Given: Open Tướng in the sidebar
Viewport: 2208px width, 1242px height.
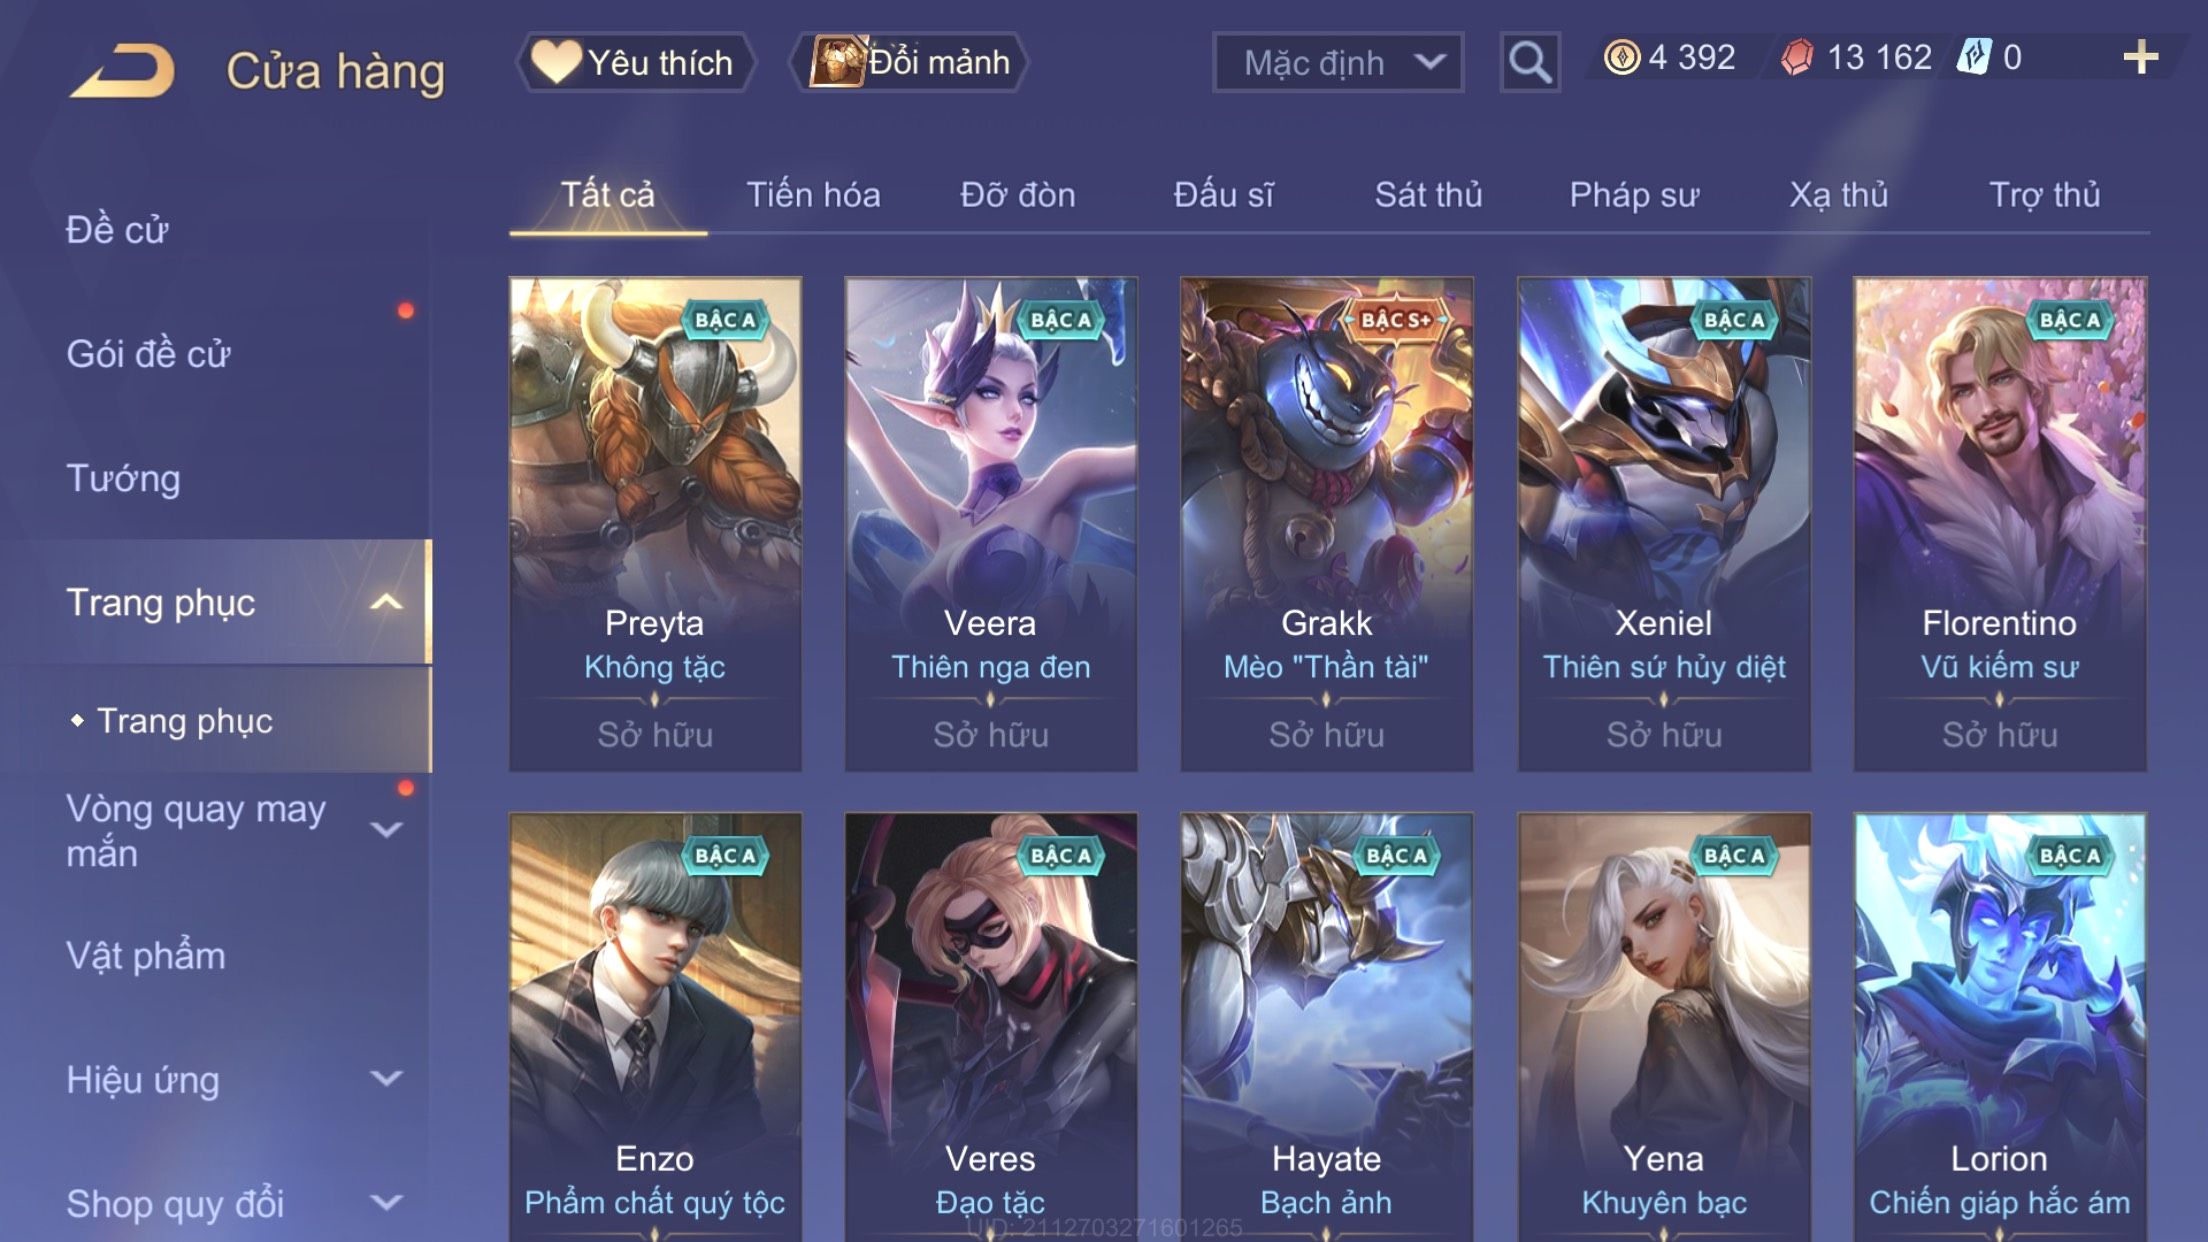Looking at the screenshot, I should [x=123, y=478].
